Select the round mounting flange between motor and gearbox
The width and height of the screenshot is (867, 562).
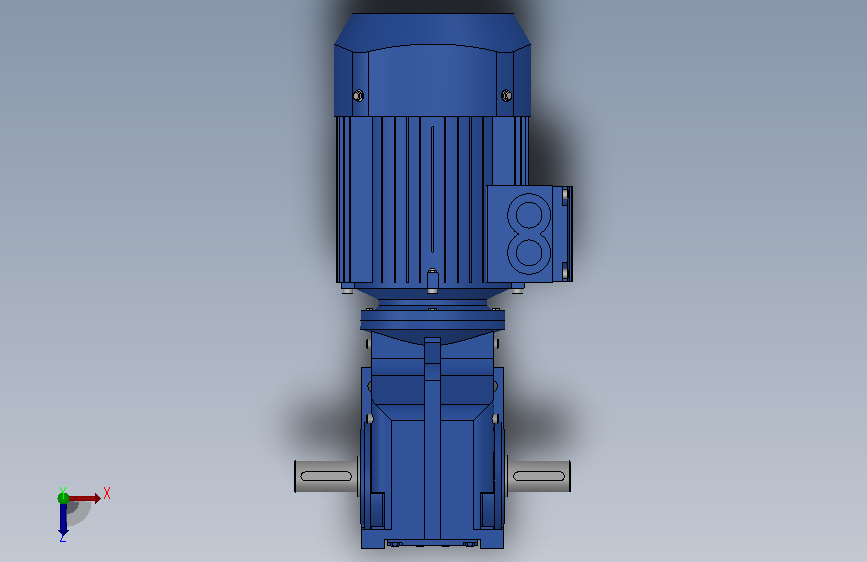coord(432,320)
